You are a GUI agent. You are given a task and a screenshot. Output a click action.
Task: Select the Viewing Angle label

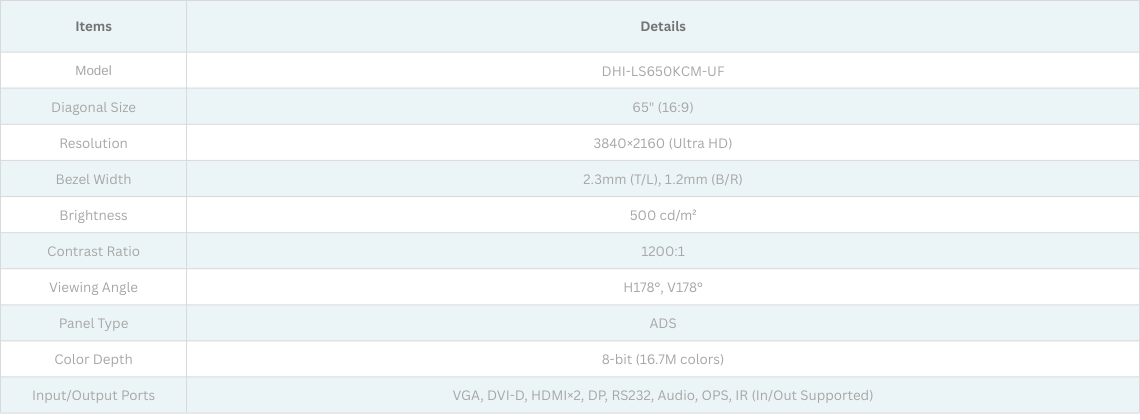click(x=93, y=287)
